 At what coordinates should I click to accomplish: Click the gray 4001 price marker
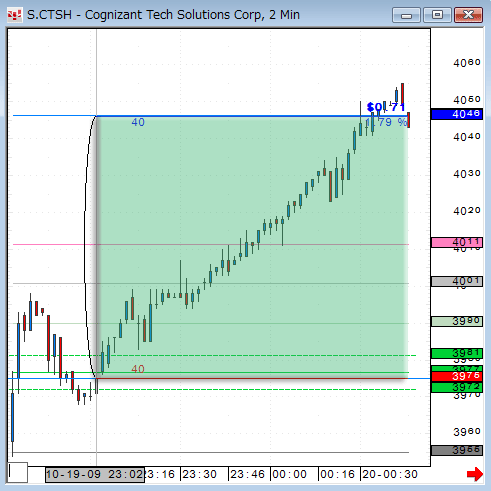457,281
